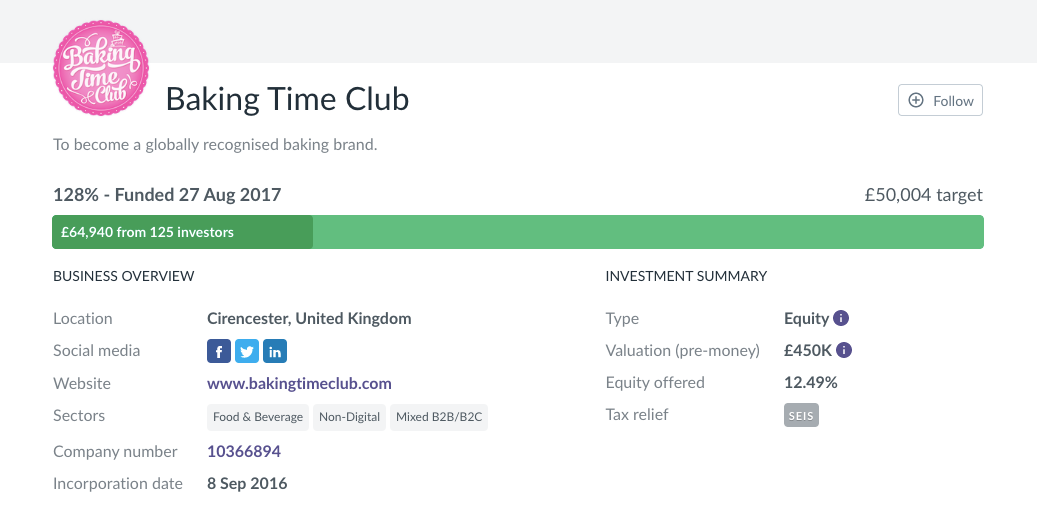Select the Mixed B2B/B2C sector tag
This screenshot has width=1037, height=516.
[x=439, y=417]
